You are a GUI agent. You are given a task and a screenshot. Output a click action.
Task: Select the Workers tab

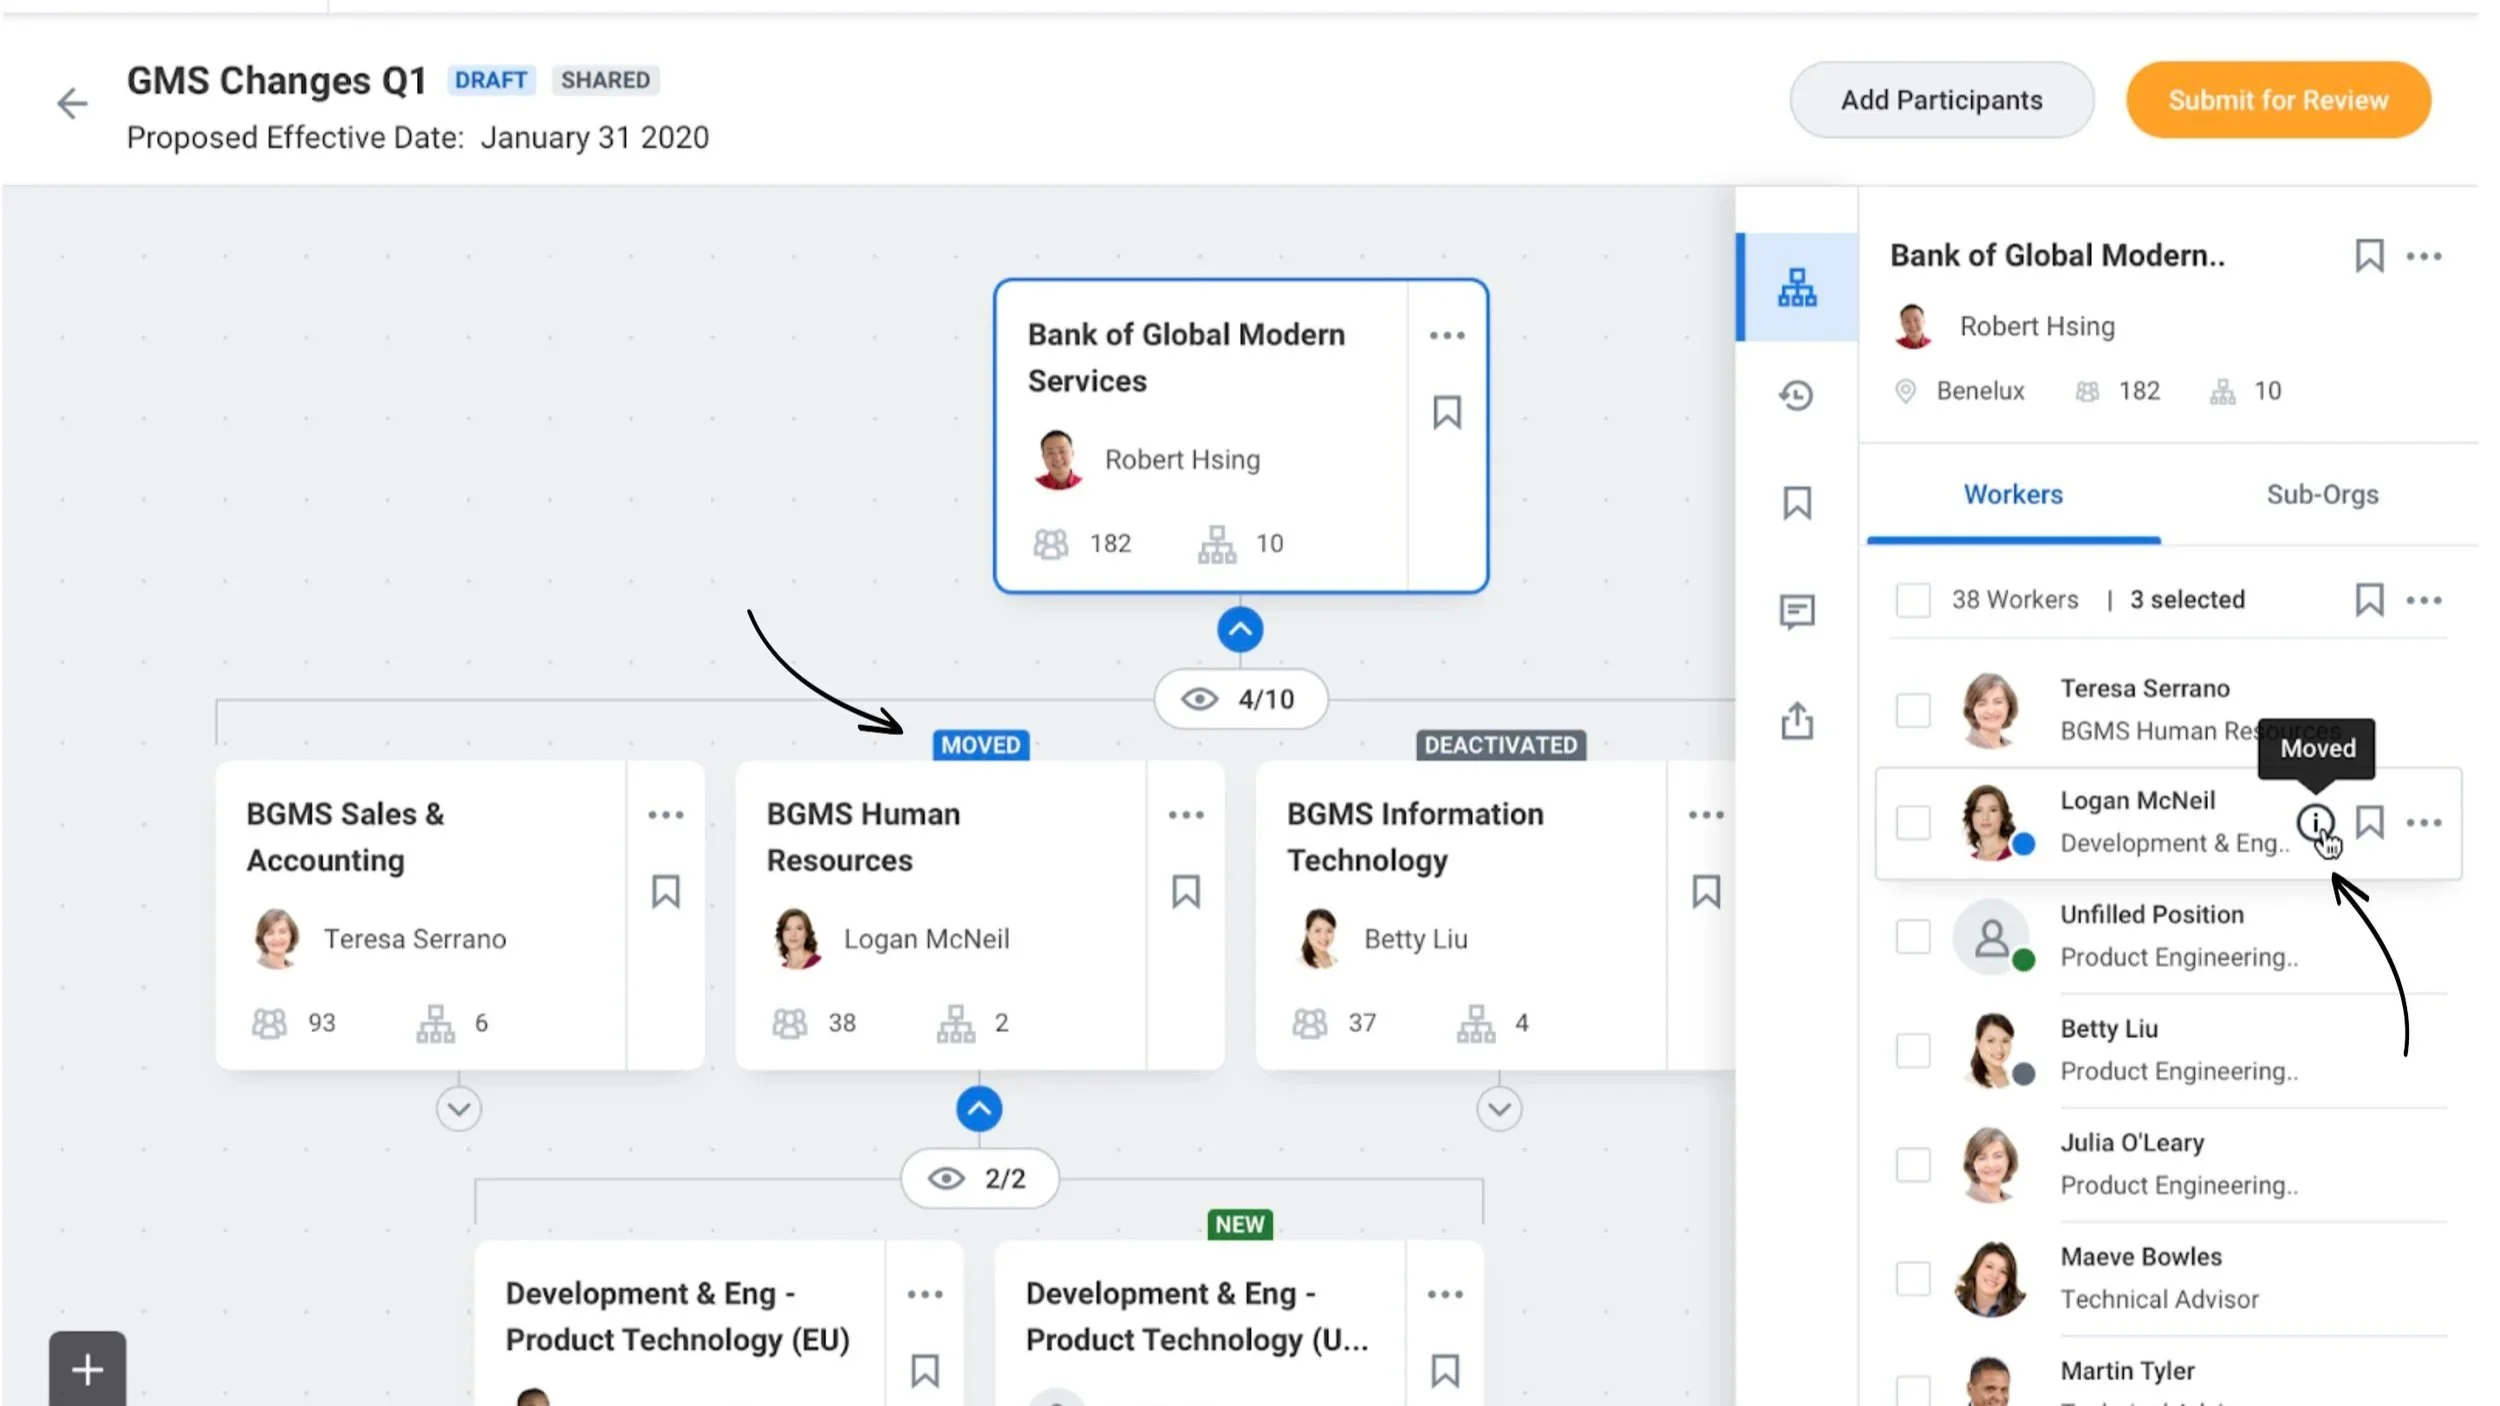pyautogui.click(x=2012, y=495)
